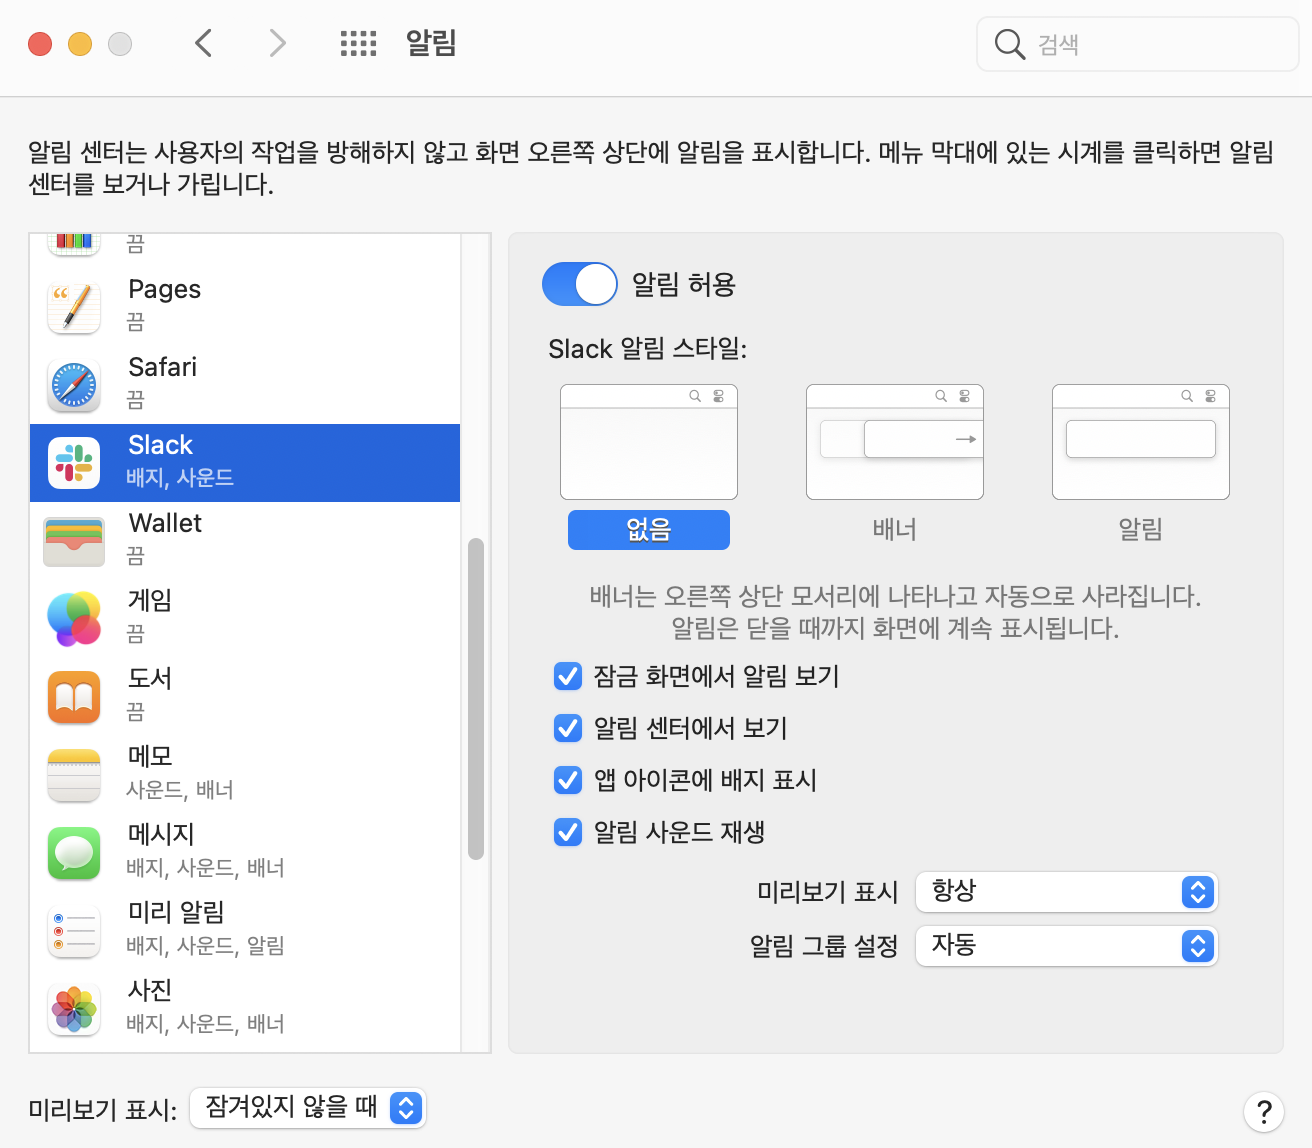Image resolution: width=1312 pixels, height=1148 pixels.
Task: Open the bottom 잠겨있지 않을 때 dropdown
Action: coord(308,1107)
